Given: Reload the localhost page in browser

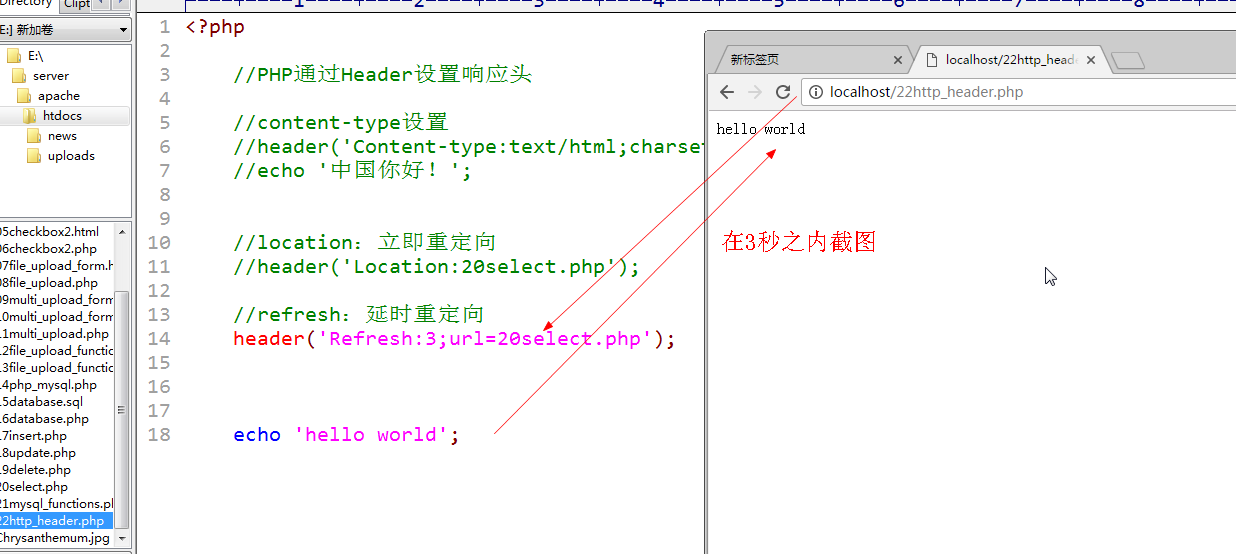Looking at the screenshot, I should (783, 92).
